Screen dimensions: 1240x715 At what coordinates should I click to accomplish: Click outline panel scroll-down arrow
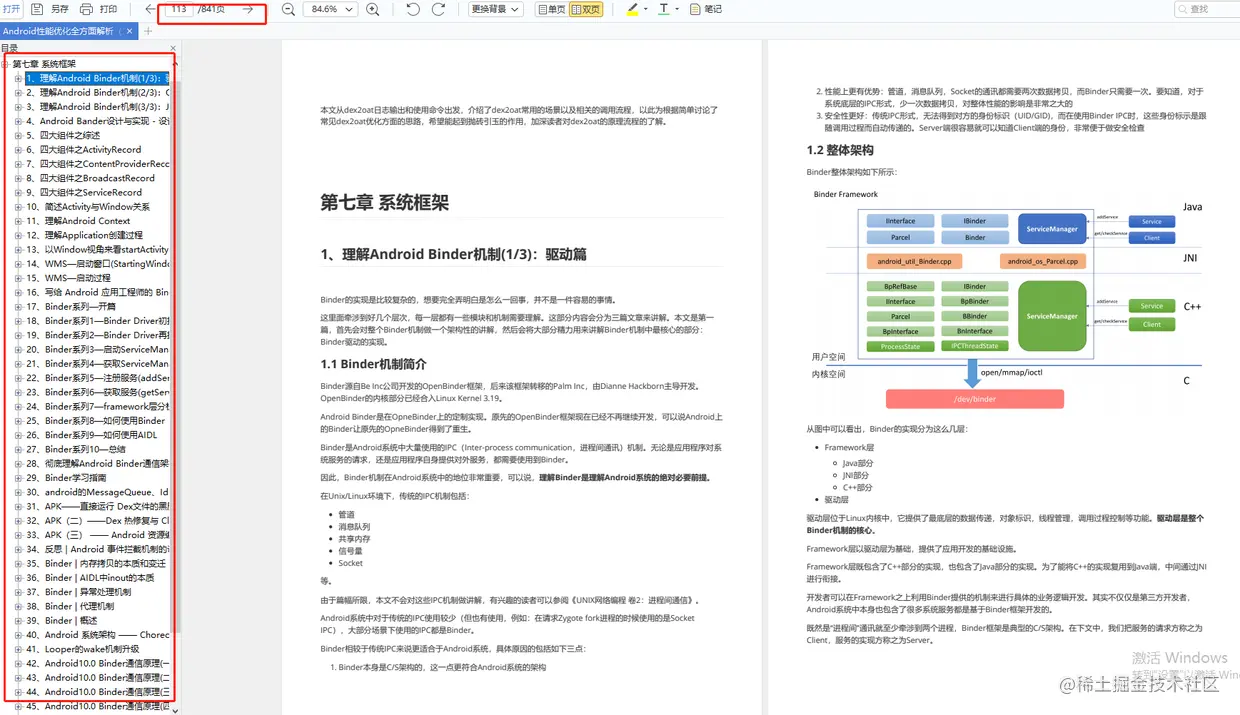pos(177,709)
